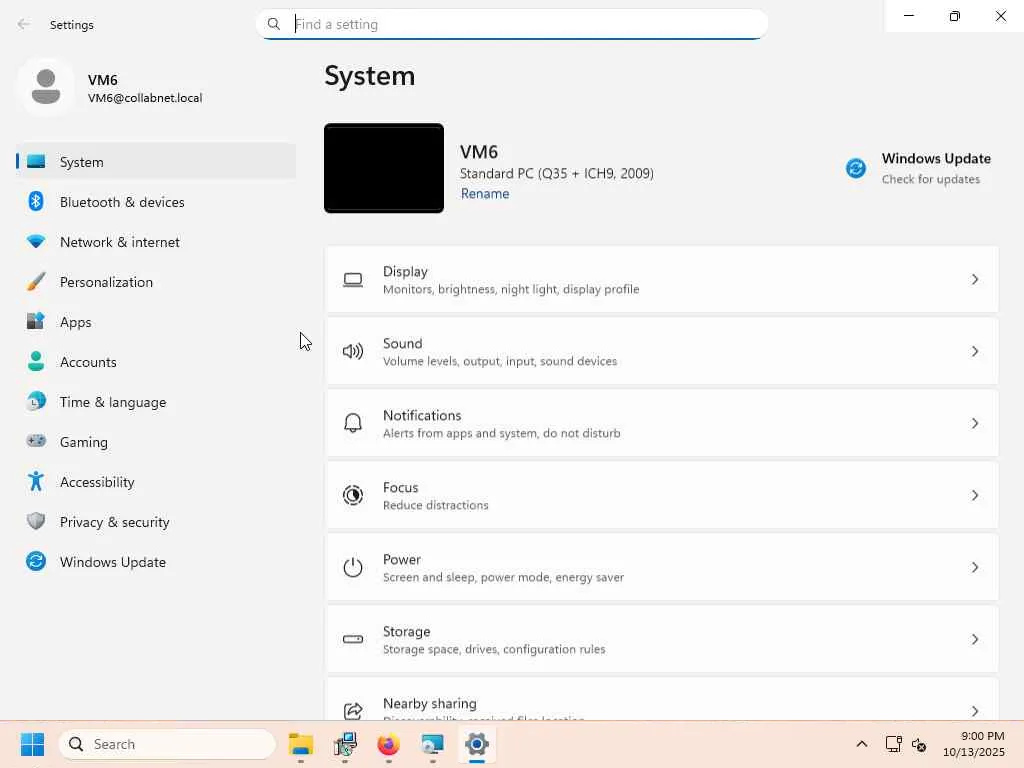Click the Personalization paintbrush icon
The image size is (1024, 768).
click(x=36, y=281)
